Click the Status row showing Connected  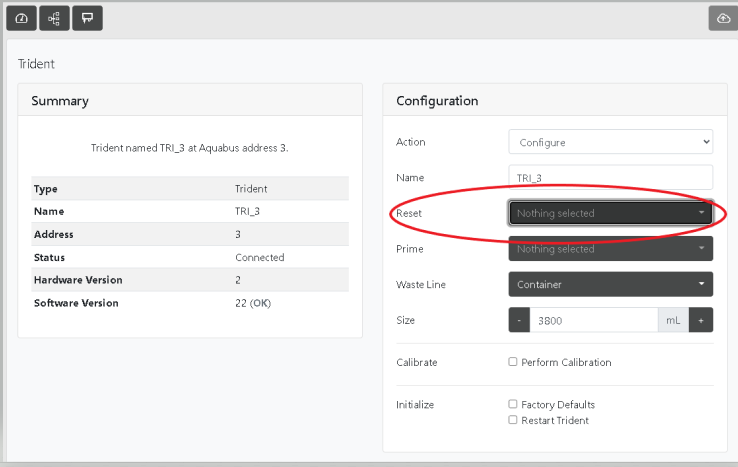(190, 257)
